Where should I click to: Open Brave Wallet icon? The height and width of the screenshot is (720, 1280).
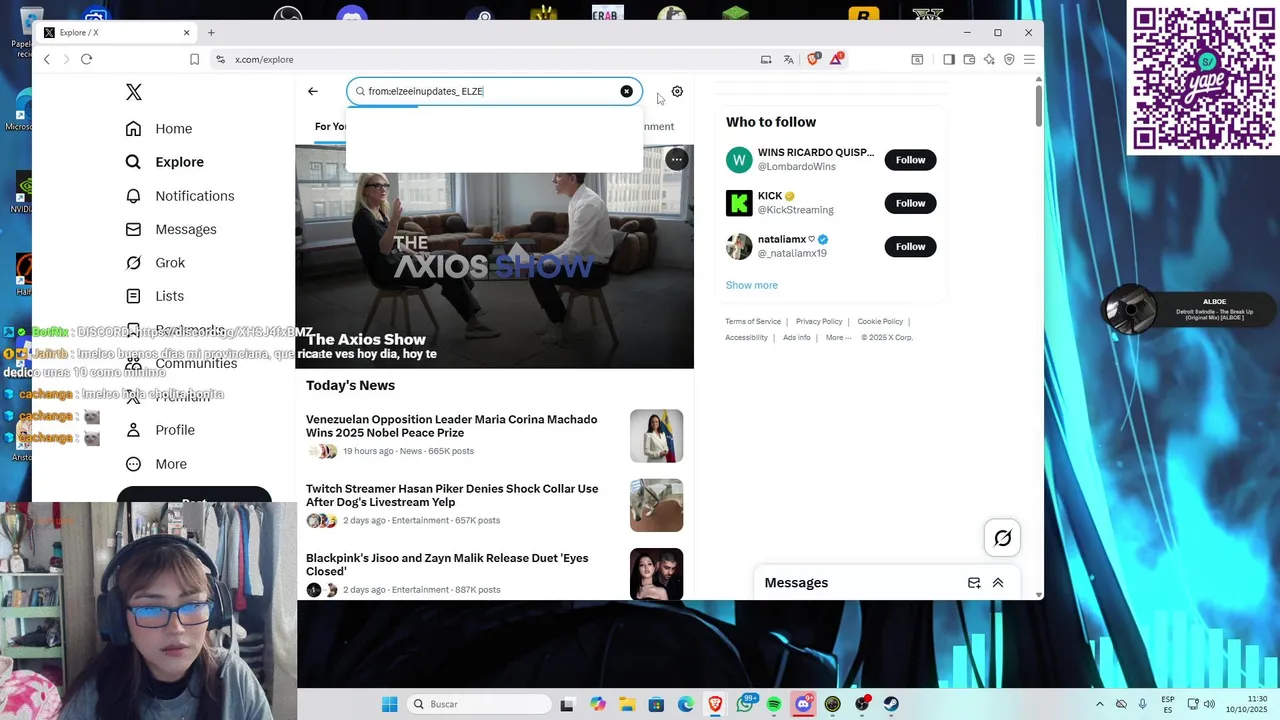click(969, 59)
